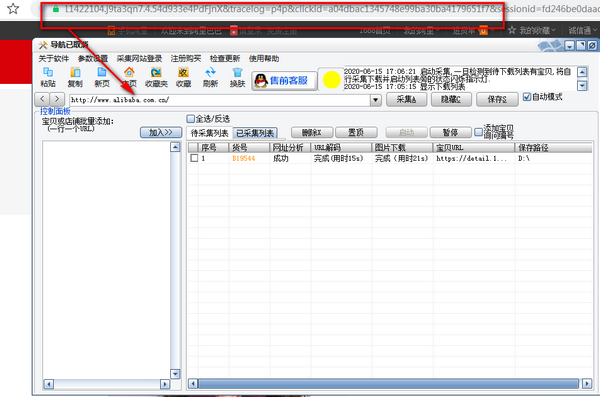Click the 收藏 bookmark icon
Viewport: 600px width, 397px height.
pos(183,77)
